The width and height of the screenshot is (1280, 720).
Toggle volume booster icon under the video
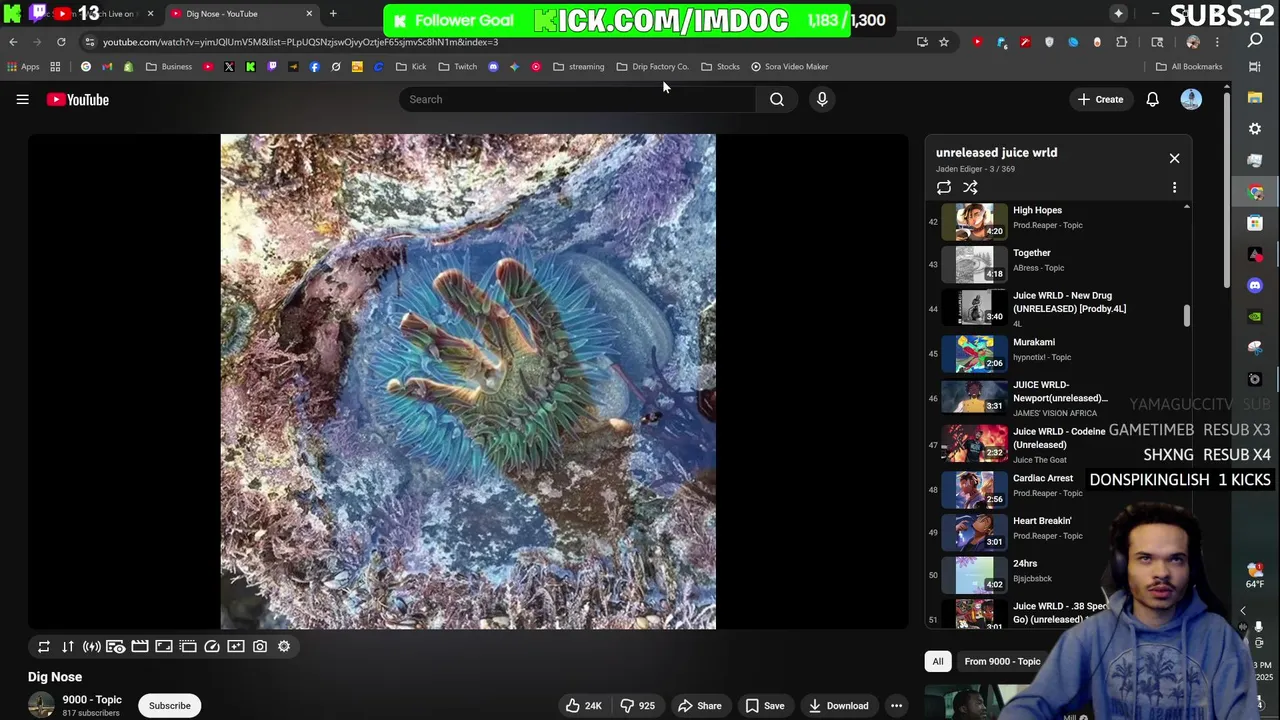pyautogui.click(x=92, y=646)
